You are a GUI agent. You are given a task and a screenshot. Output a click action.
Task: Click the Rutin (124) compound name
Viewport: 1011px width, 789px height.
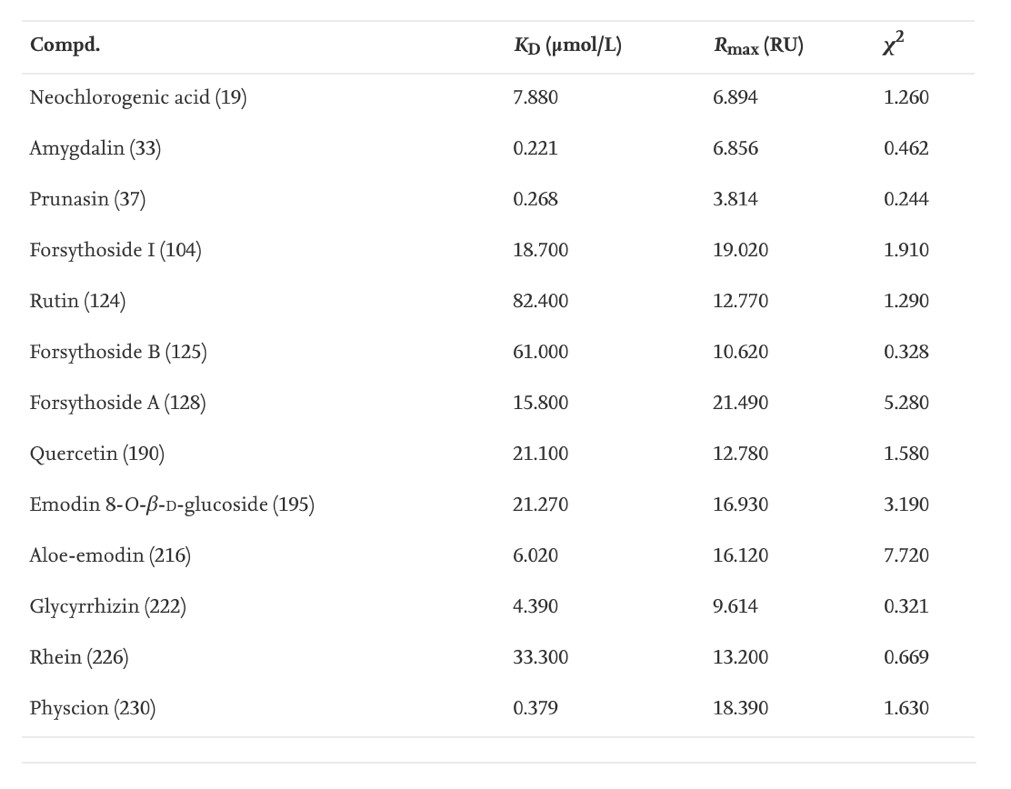[77, 301]
